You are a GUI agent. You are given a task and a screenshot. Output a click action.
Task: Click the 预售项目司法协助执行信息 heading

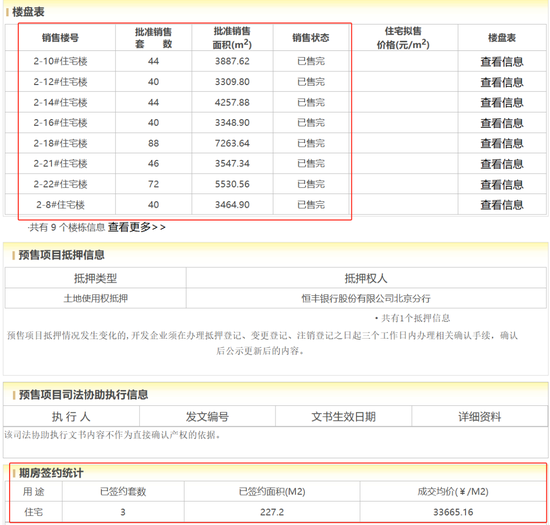pyautogui.click(x=83, y=395)
